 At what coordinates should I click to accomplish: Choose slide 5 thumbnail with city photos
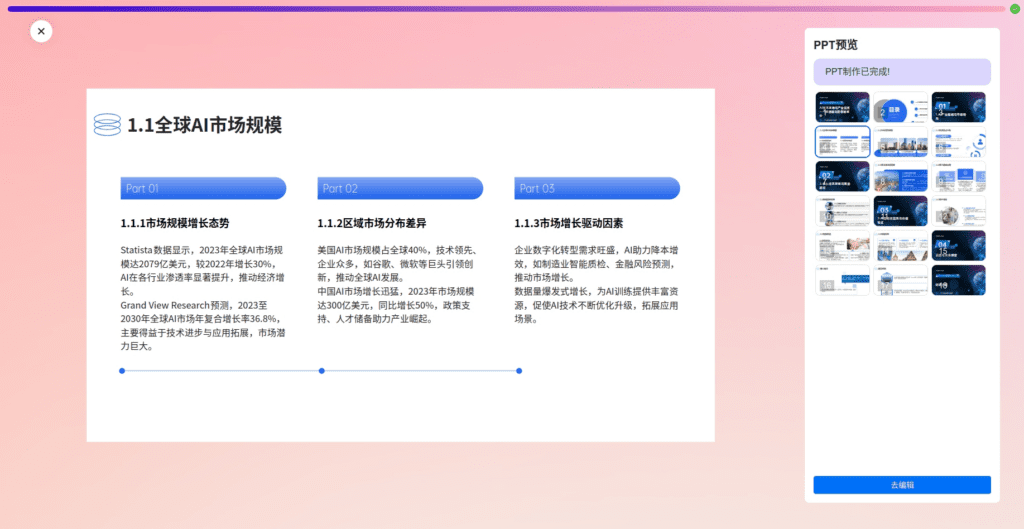900,142
